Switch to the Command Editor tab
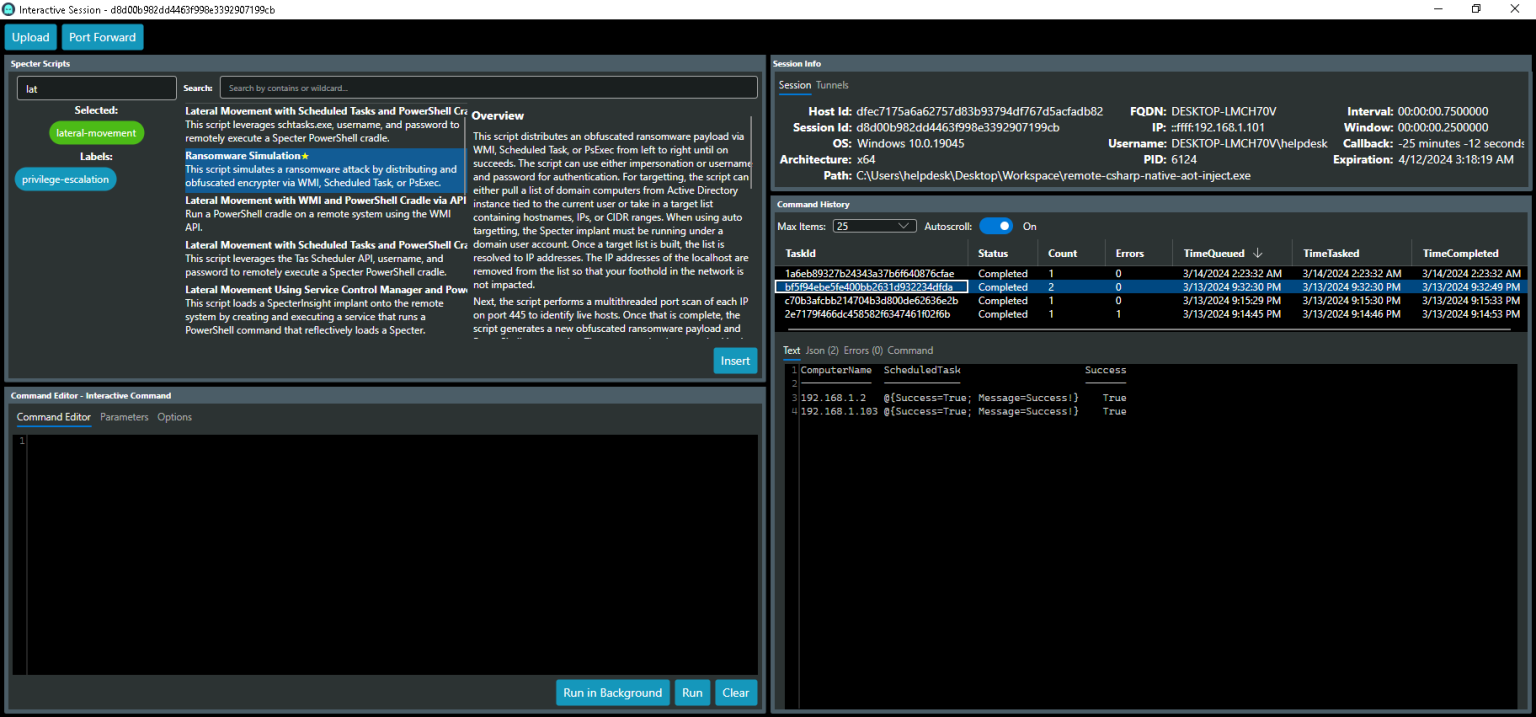 pyautogui.click(x=53, y=417)
